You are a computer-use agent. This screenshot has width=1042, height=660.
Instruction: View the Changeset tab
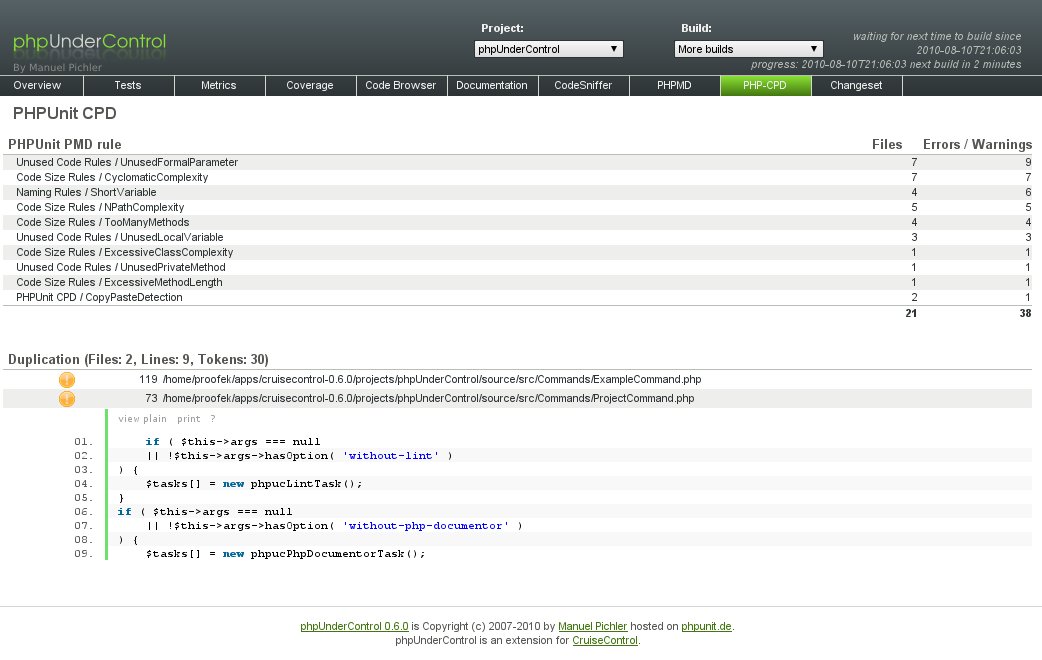tap(856, 86)
